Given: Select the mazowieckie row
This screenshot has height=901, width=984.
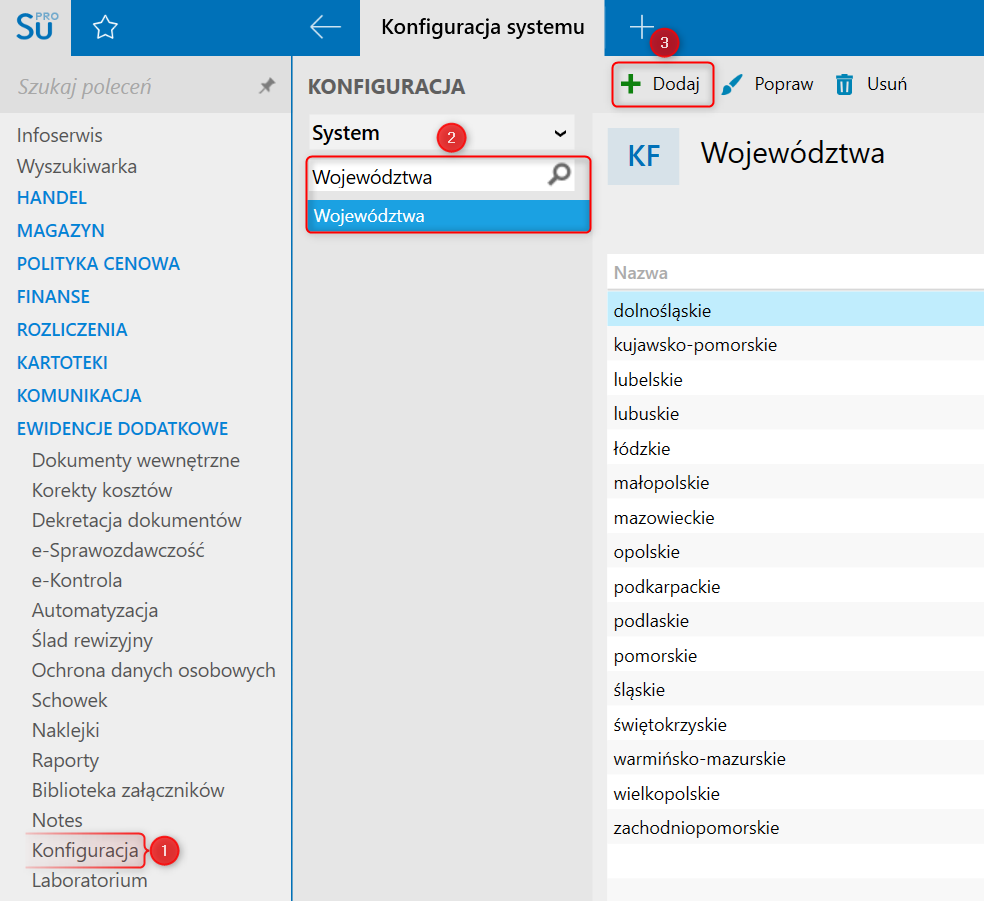Looking at the screenshot, I should pyautogui.click(x=795, y=518).
